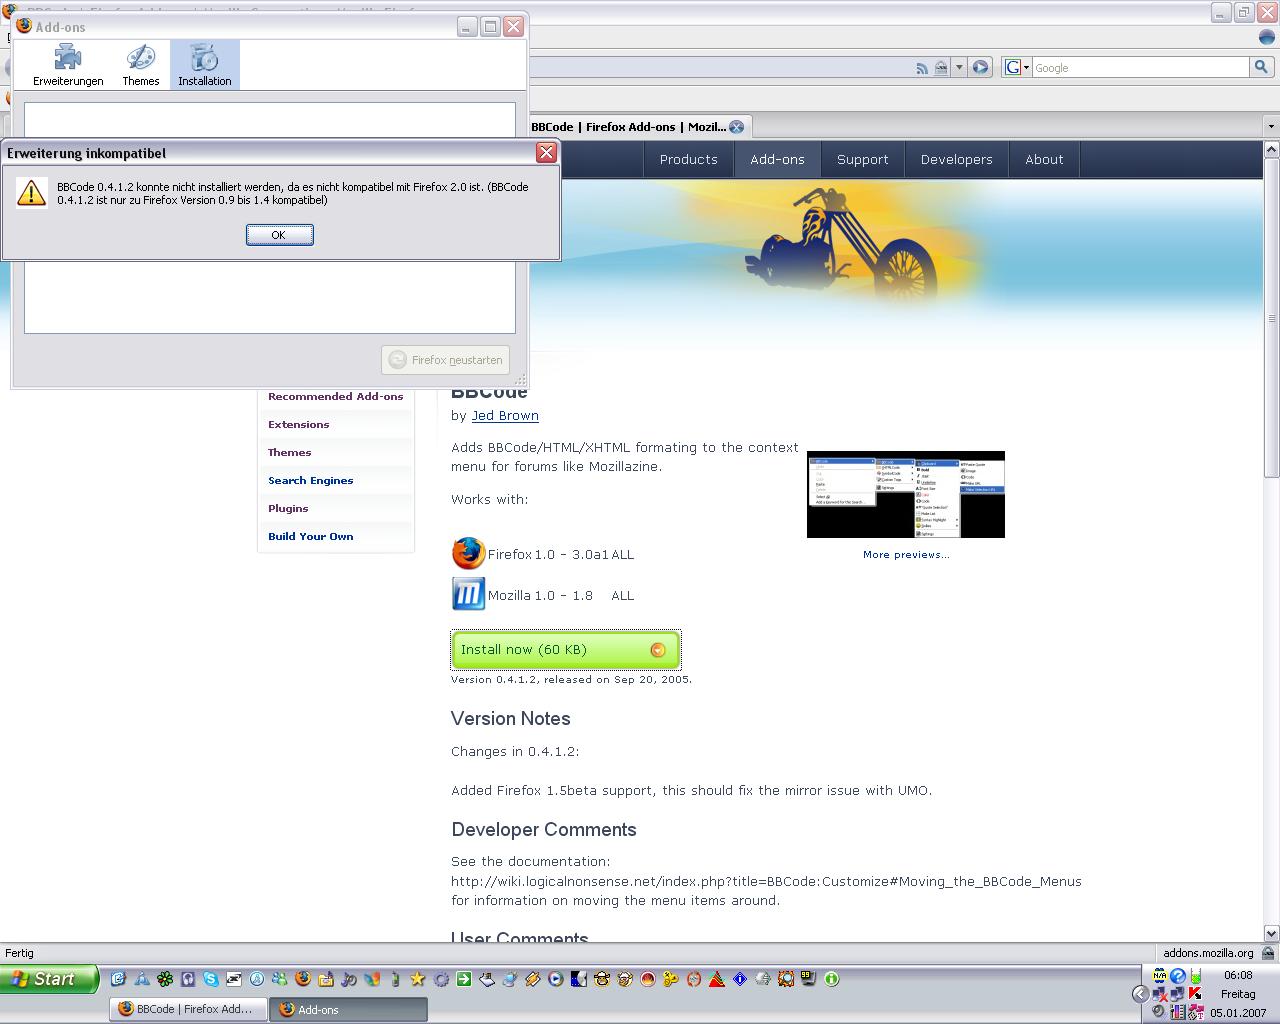This screenshot has width=1280, height=1024.
Task: Click the Go button beside address bar
Action: coord(981,68)
